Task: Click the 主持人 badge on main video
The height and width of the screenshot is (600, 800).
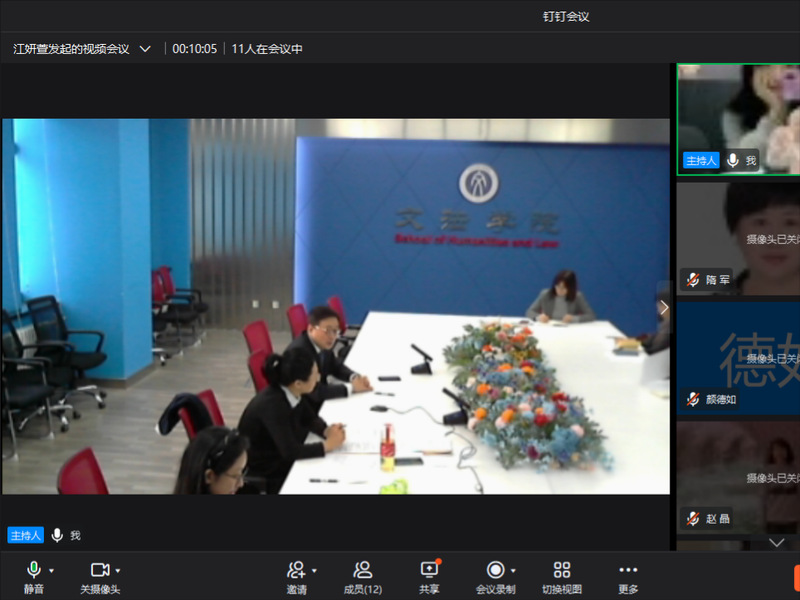Action: pyautogui.click(x=26, y=536)
